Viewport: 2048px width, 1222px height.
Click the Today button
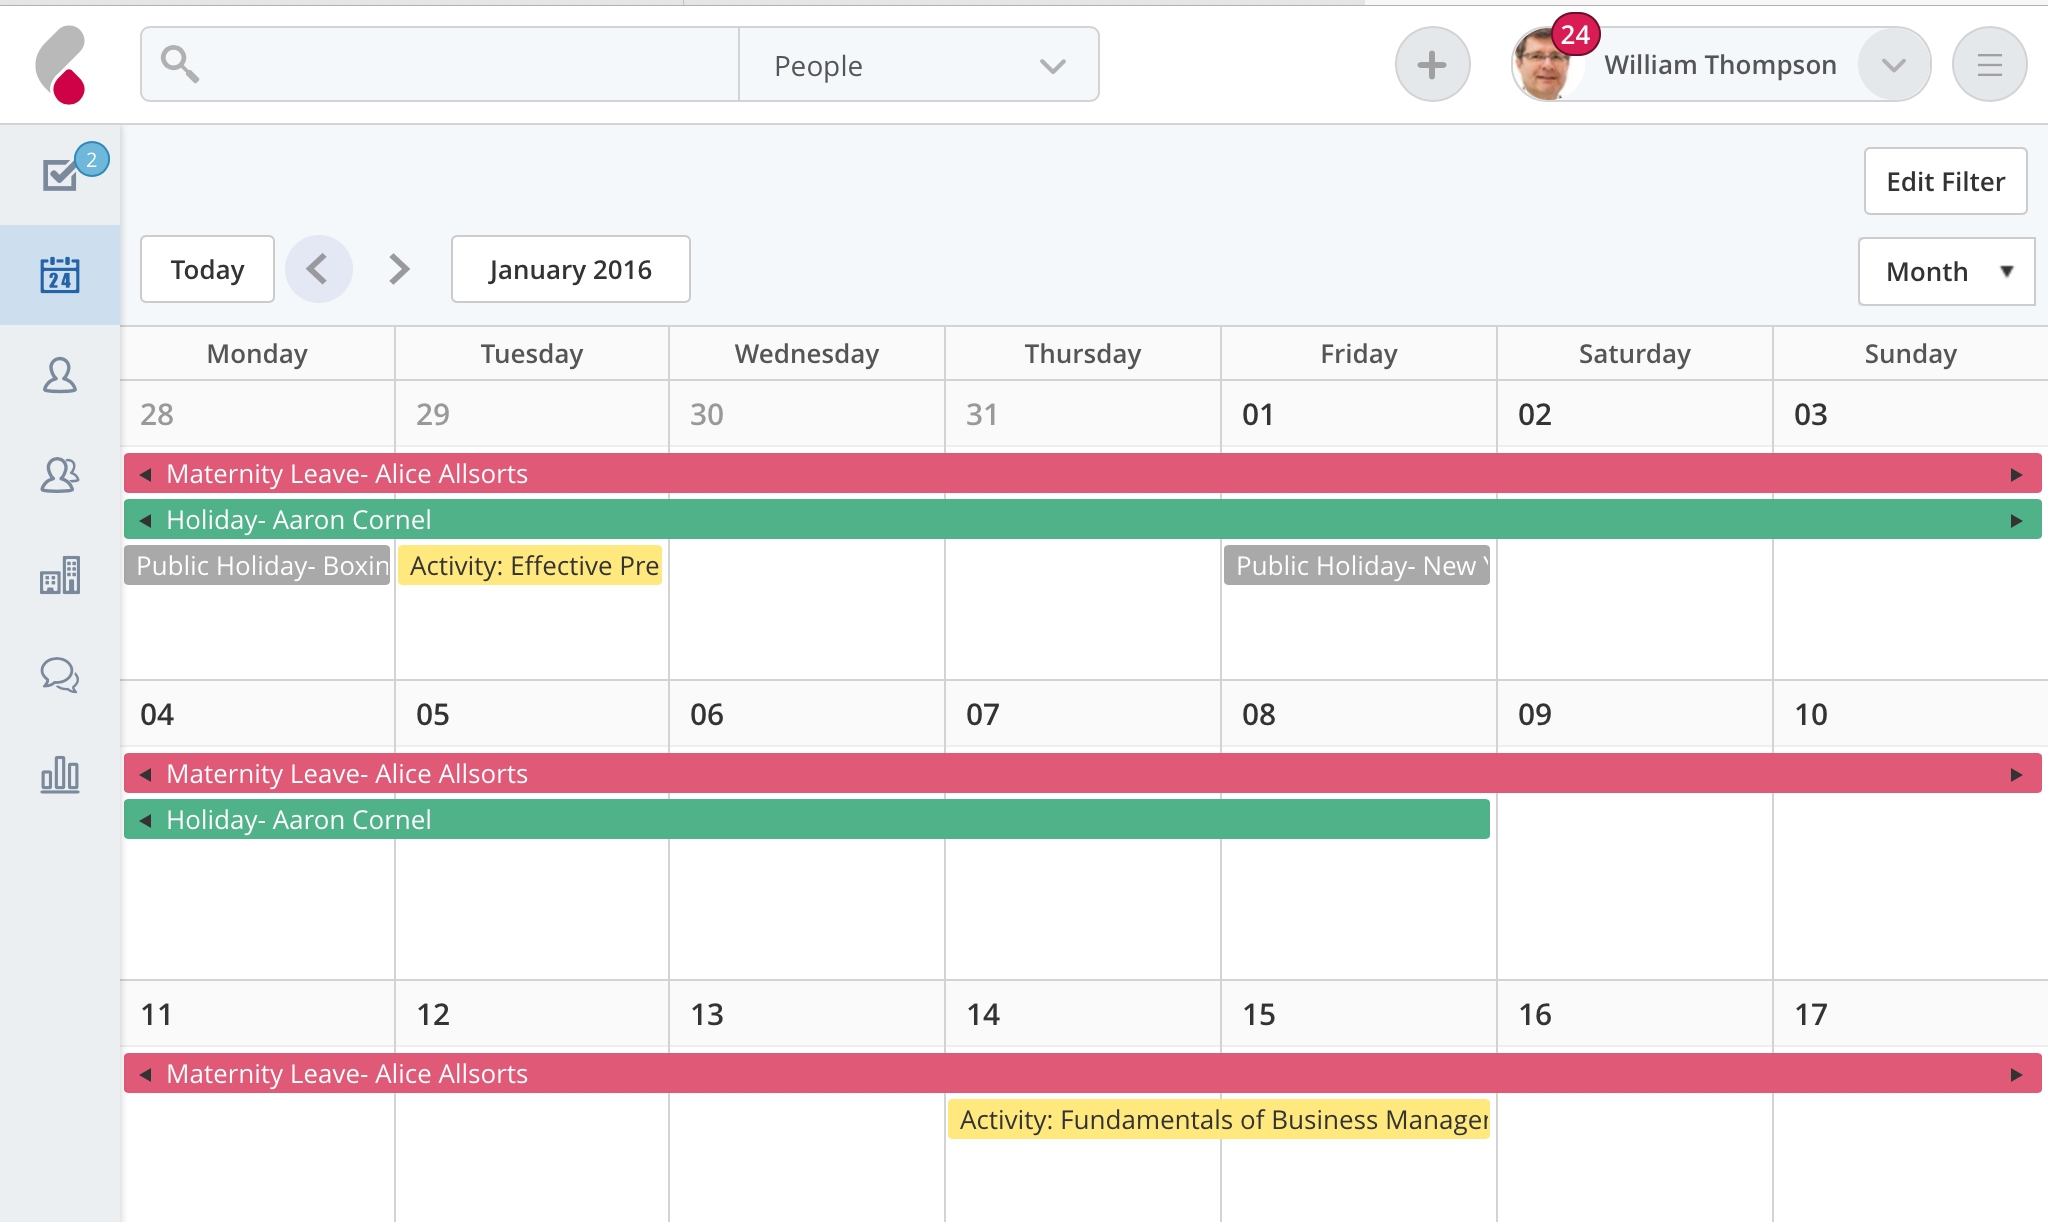tap(207, 269)
